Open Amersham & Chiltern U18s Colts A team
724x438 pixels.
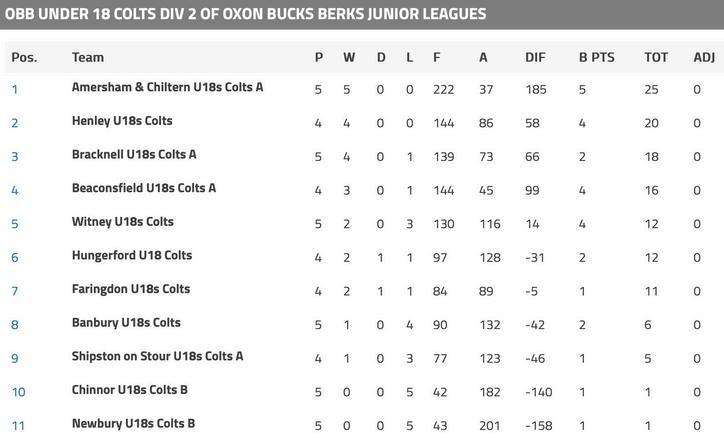167,88
